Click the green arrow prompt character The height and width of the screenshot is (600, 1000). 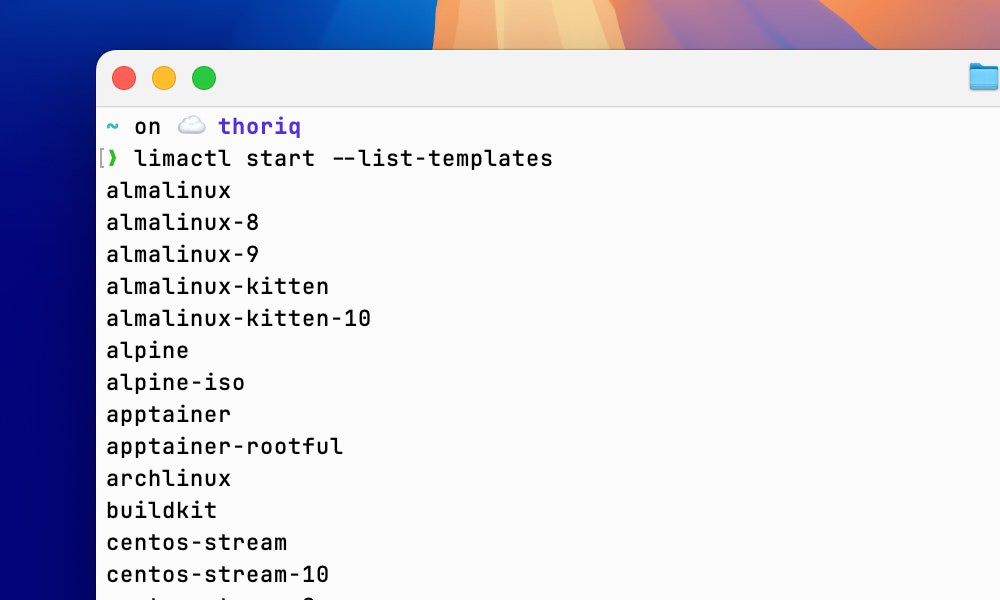click(x=114, y=157)
